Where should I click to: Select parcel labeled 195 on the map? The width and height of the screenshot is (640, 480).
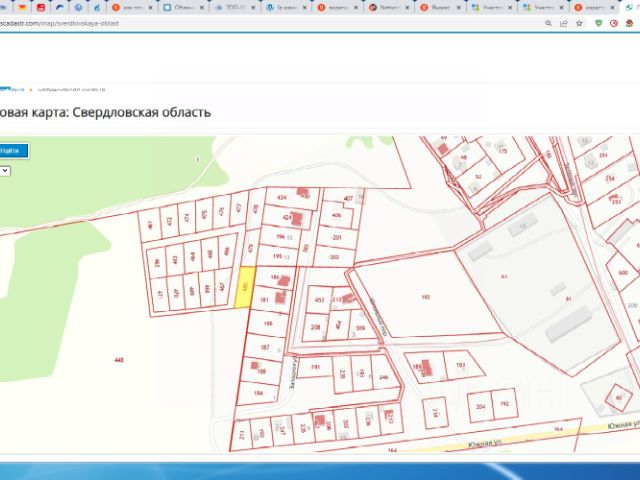click(x=278, y=256)
